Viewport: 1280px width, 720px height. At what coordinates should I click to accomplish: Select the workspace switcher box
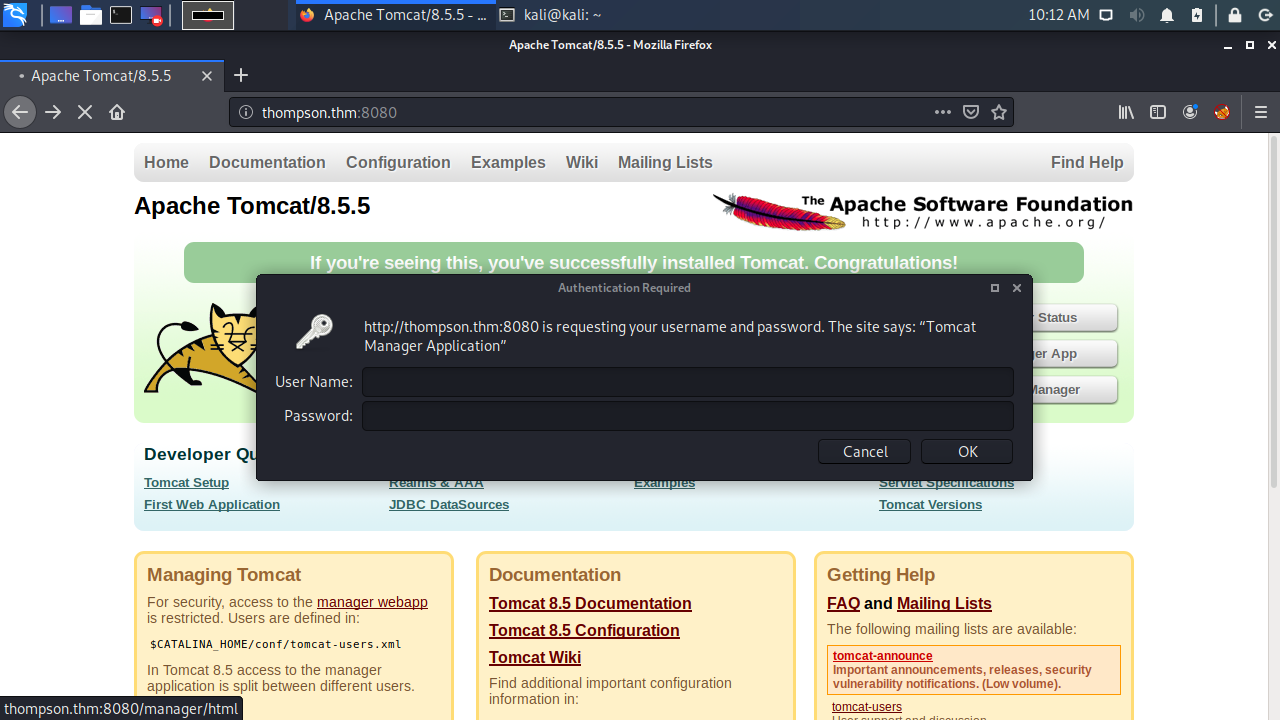[x=208, y=15]
